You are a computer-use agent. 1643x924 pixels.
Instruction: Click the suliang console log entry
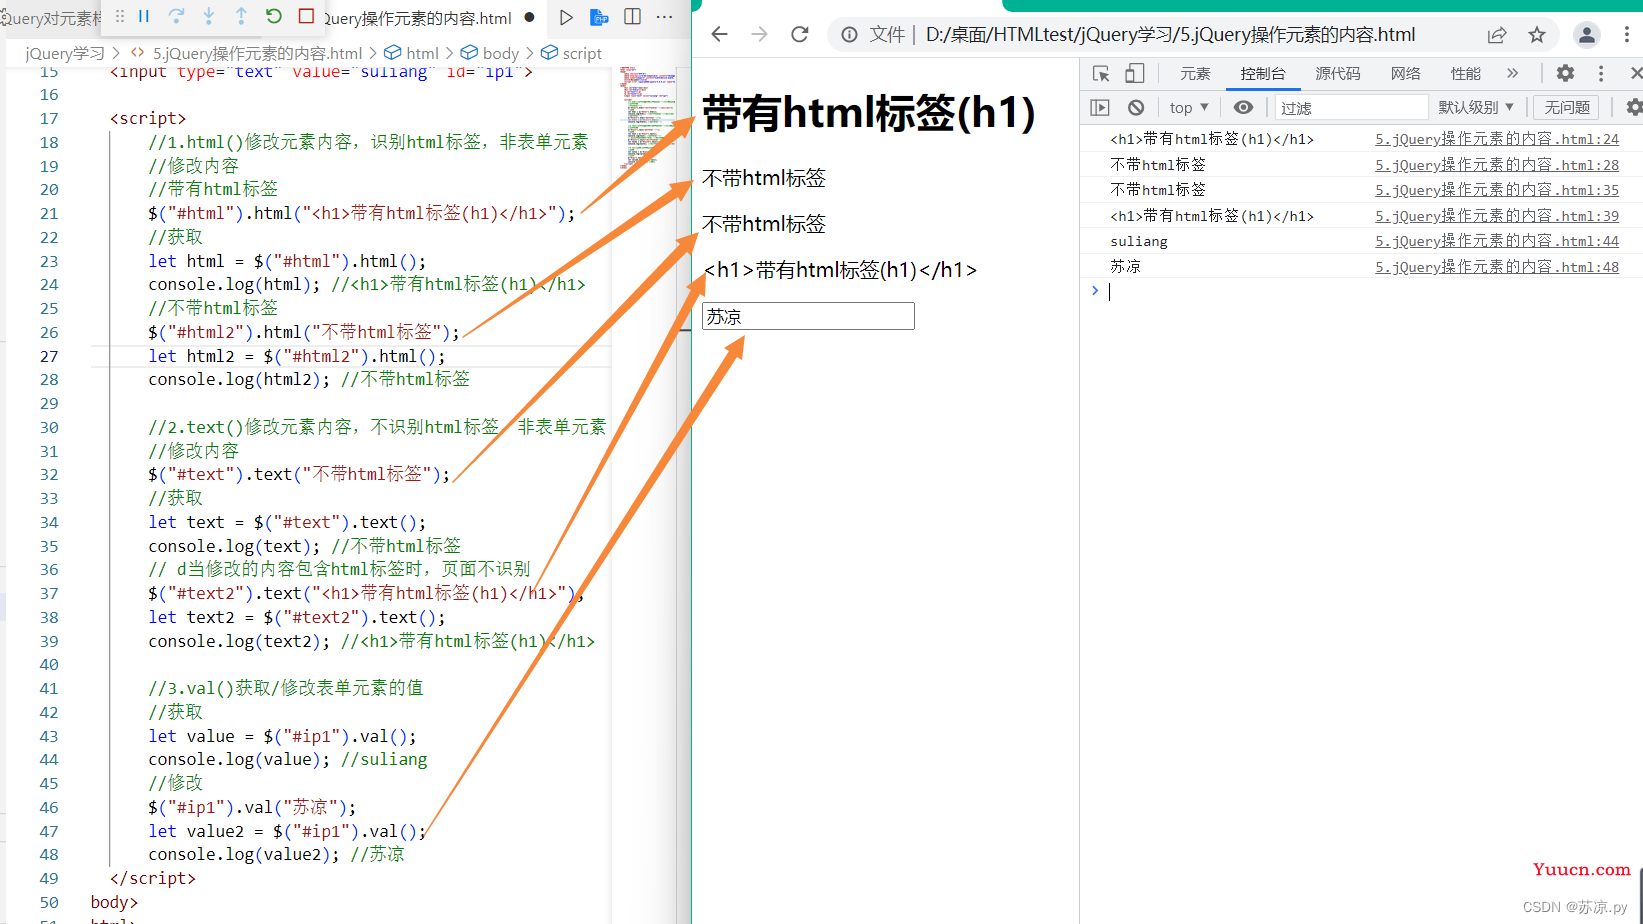[x=1139, y=241]
